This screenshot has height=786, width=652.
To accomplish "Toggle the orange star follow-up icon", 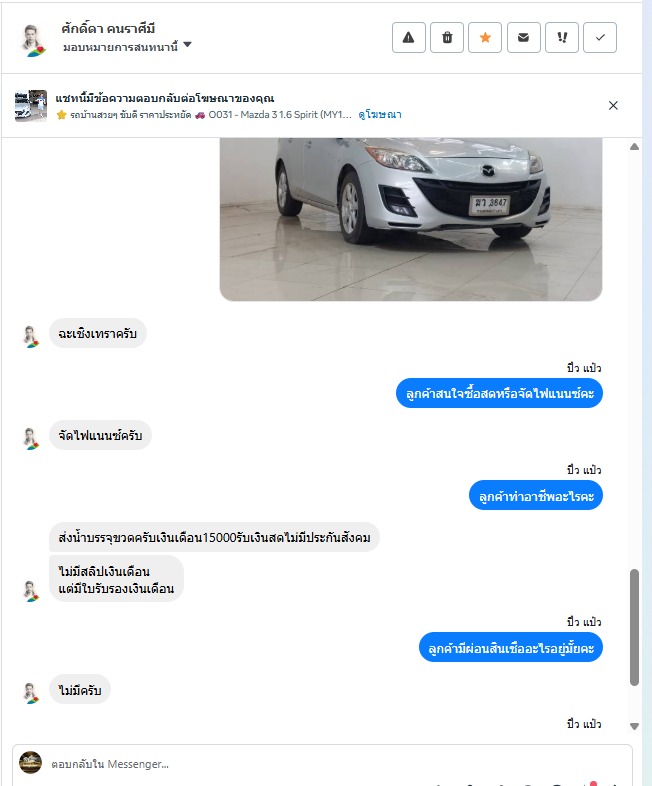I will coord(485,38).
